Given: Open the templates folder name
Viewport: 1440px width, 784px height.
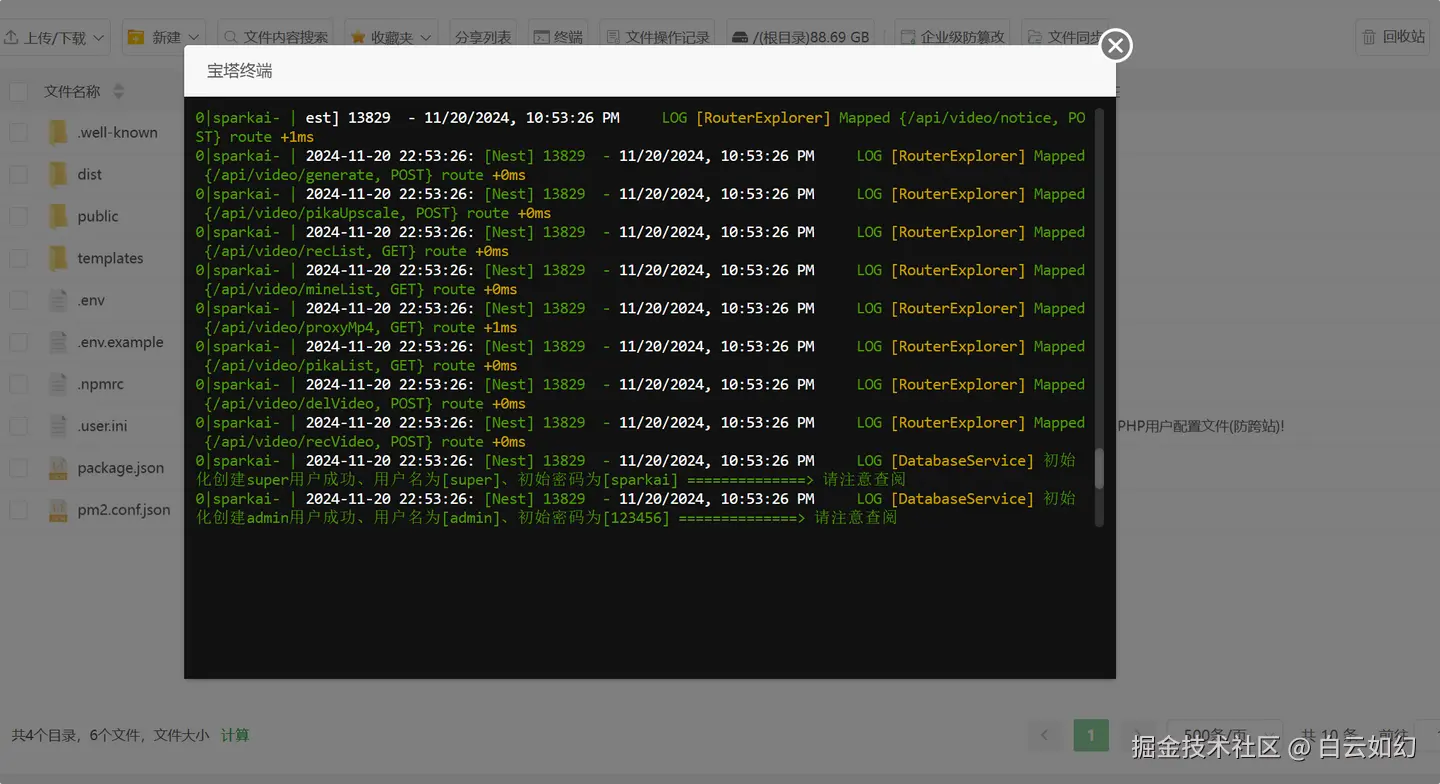Looking at the screenshot, I should click(x=110, y=258).
